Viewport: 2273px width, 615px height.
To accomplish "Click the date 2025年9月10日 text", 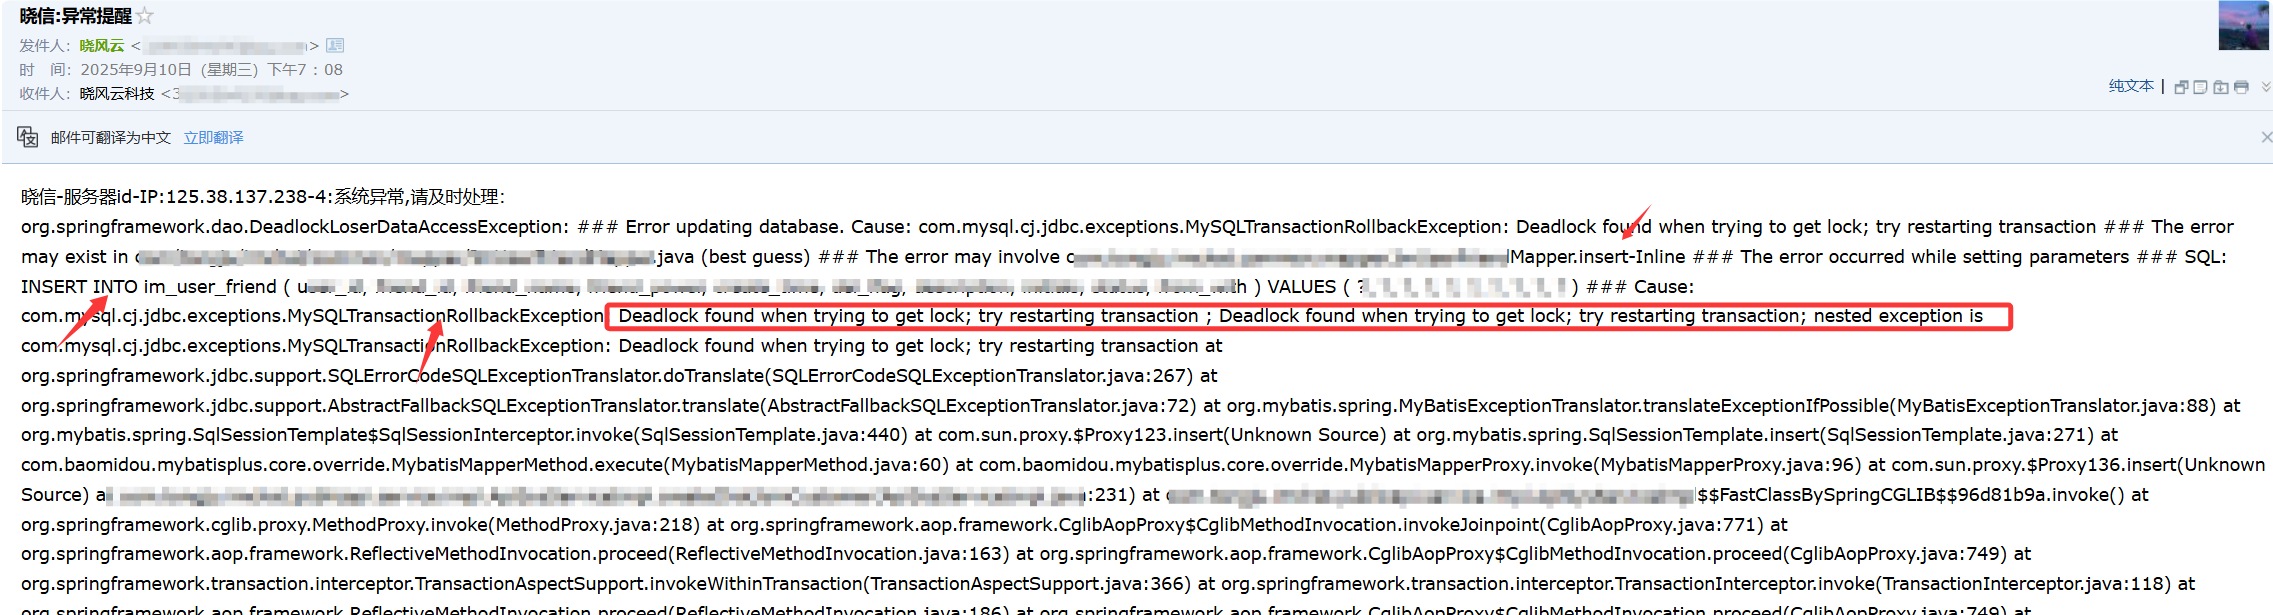I will pos(136,69).
